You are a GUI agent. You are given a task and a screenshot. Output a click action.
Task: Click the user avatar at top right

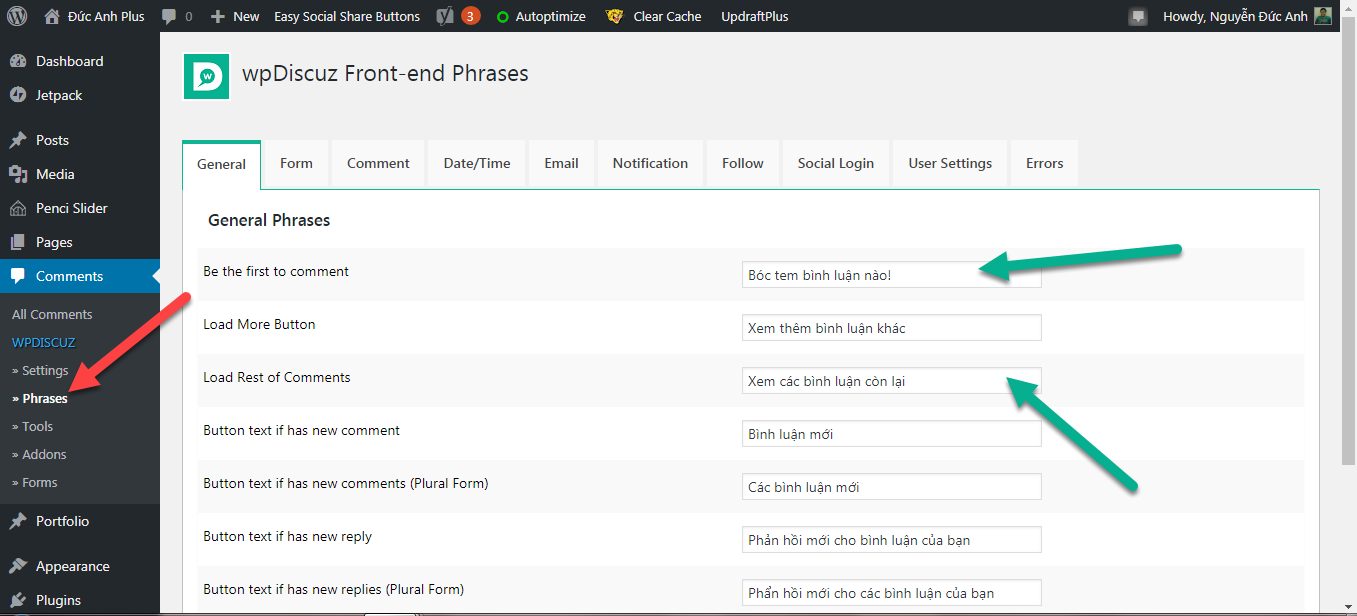(1322, 16)
